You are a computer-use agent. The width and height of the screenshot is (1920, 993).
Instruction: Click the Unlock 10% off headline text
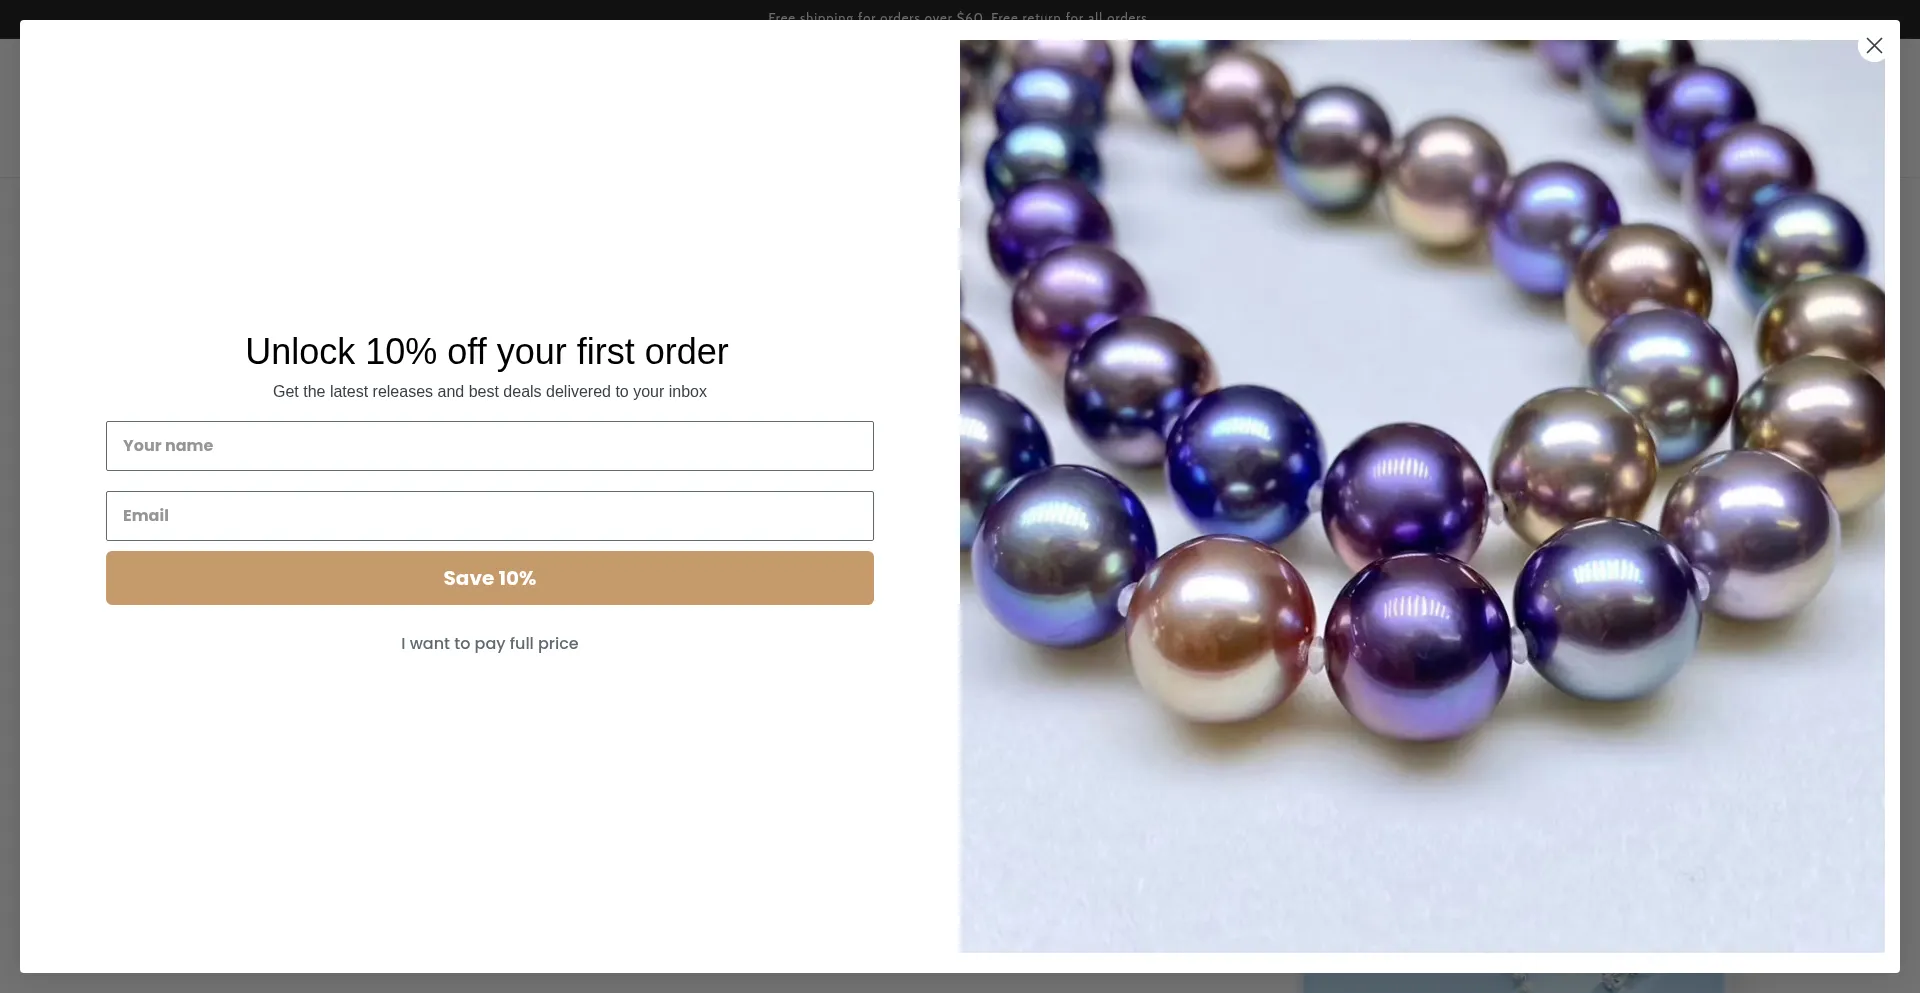tap(487, 352)
